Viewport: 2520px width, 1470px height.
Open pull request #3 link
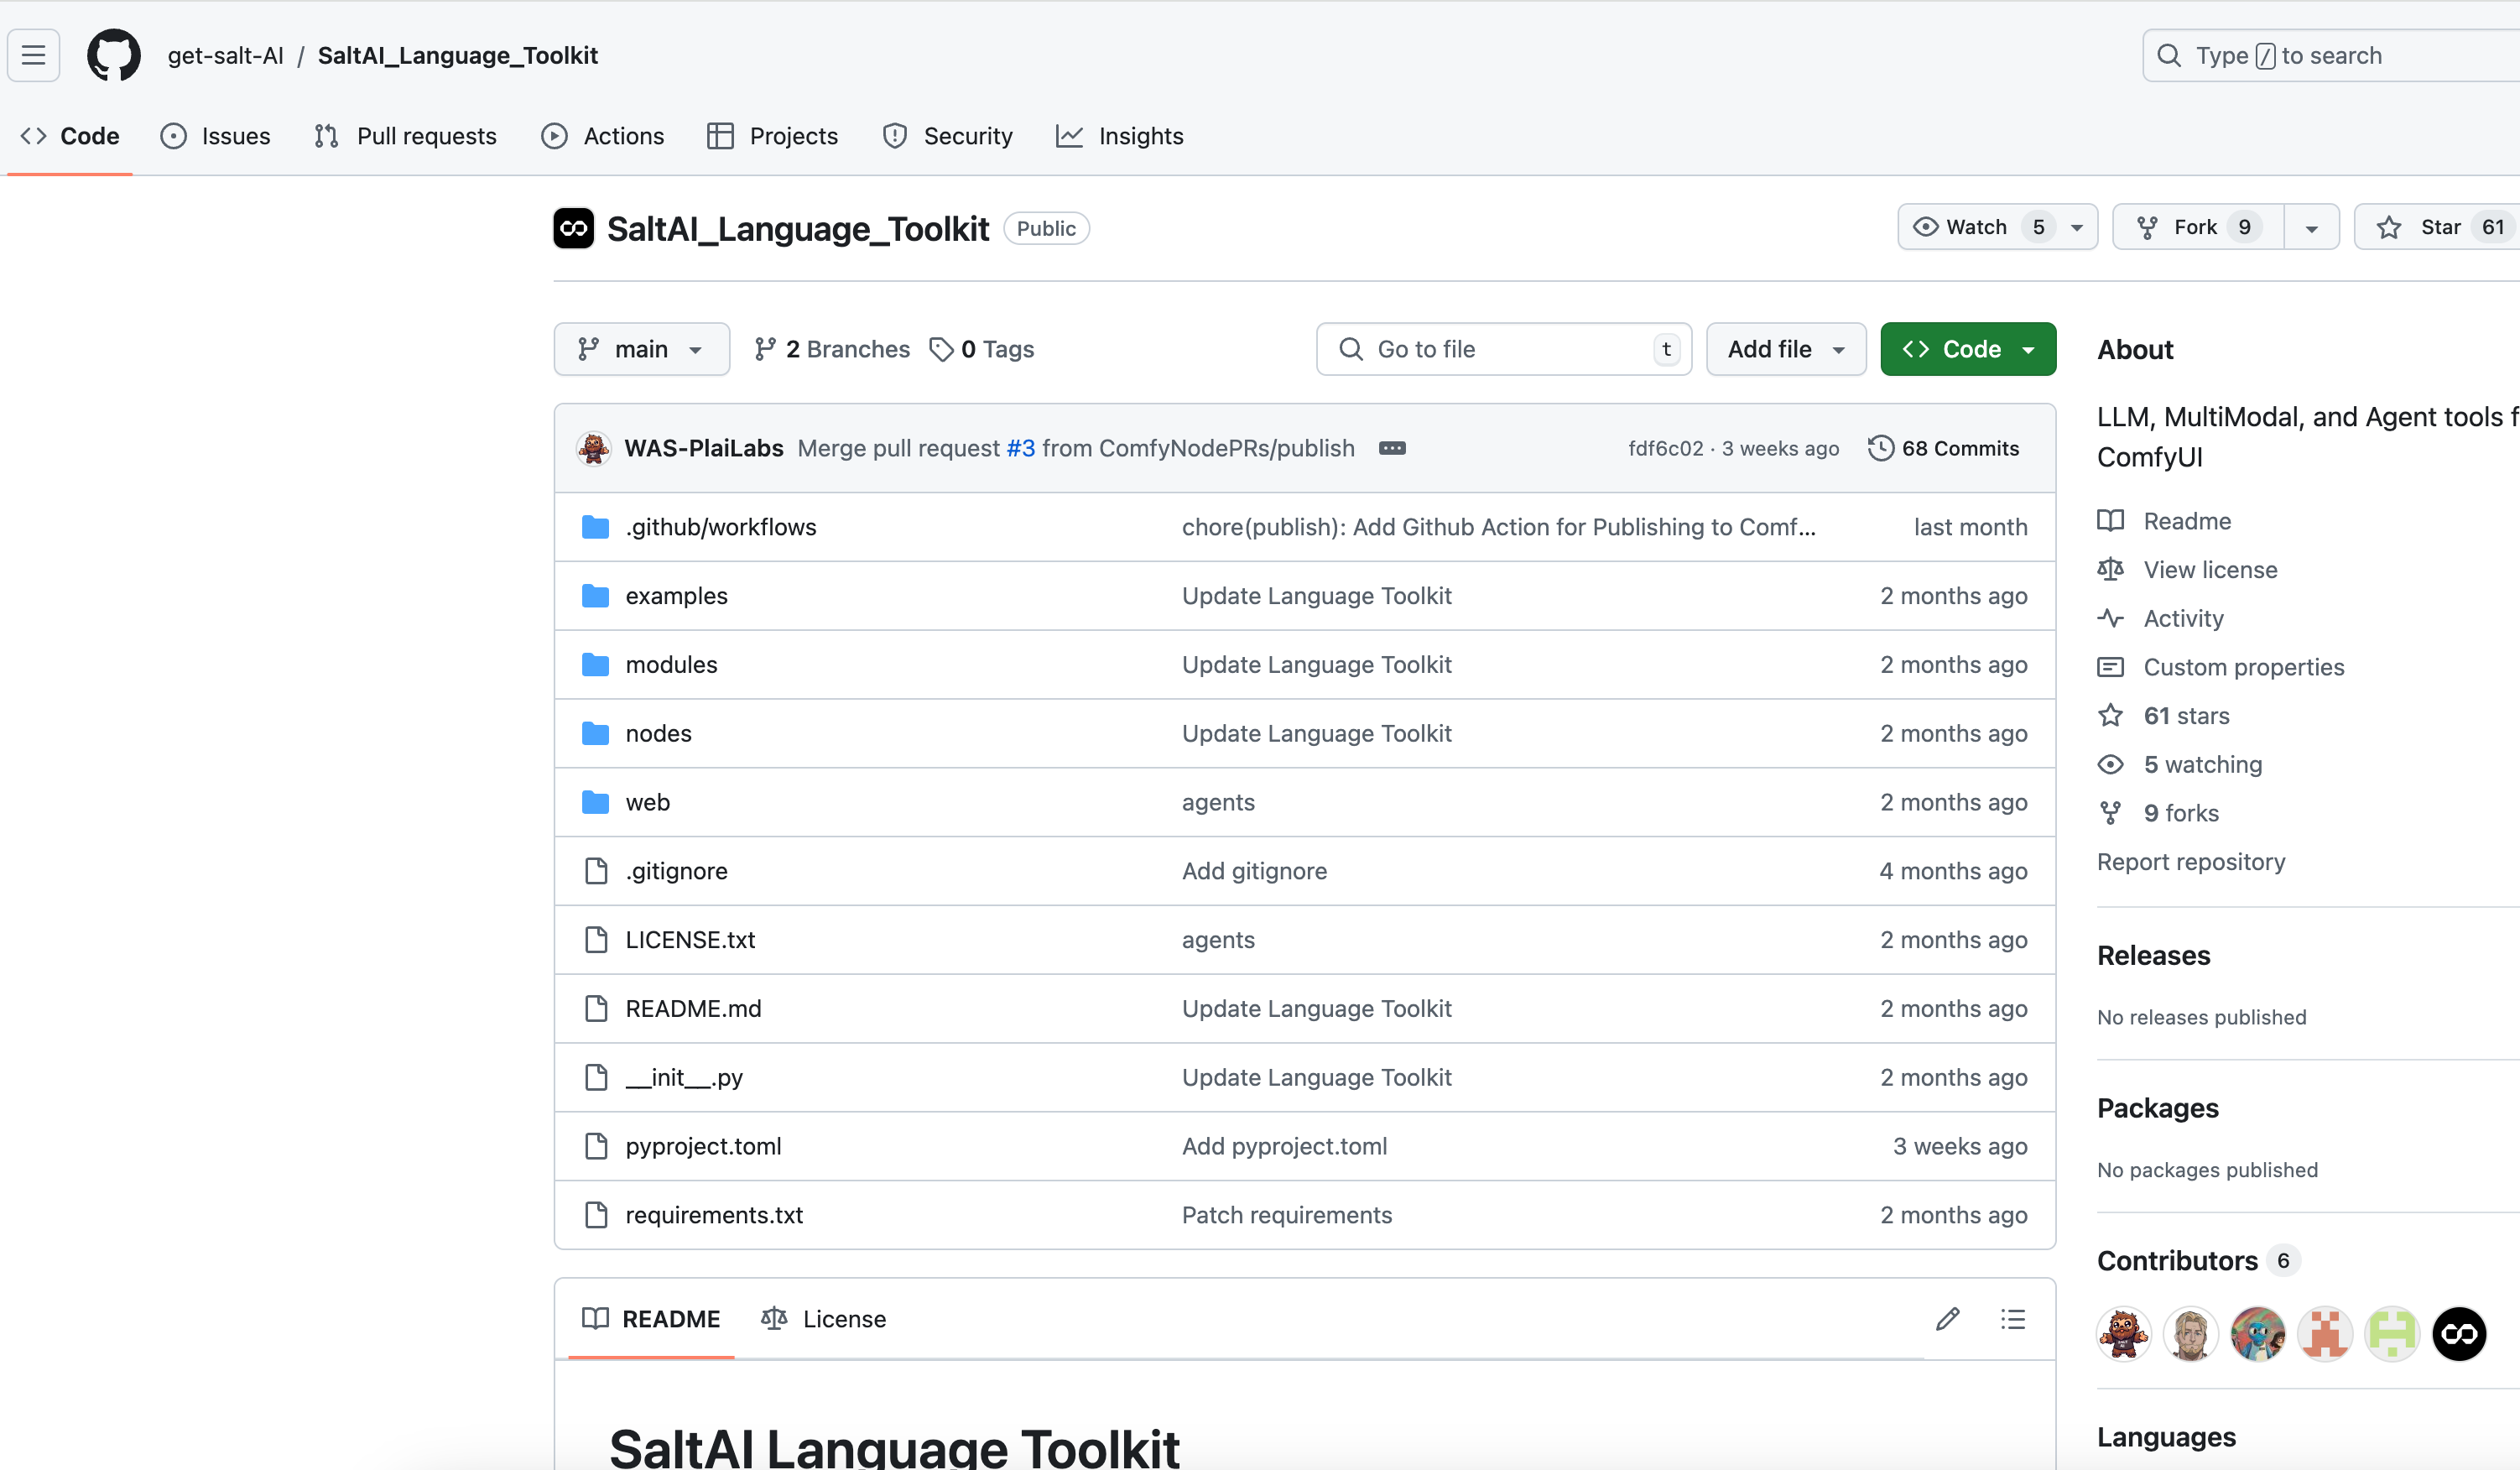(1020, 448)
